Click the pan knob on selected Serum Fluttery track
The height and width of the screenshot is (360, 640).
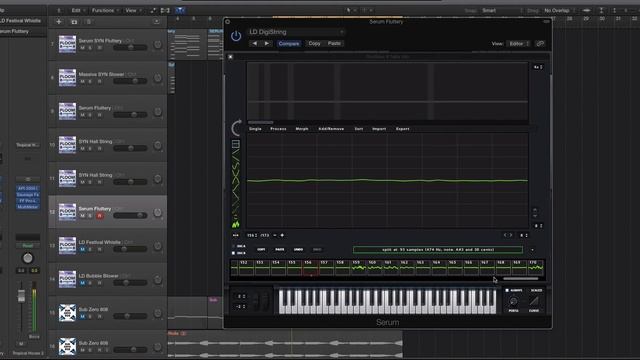(x=158, y=213)
